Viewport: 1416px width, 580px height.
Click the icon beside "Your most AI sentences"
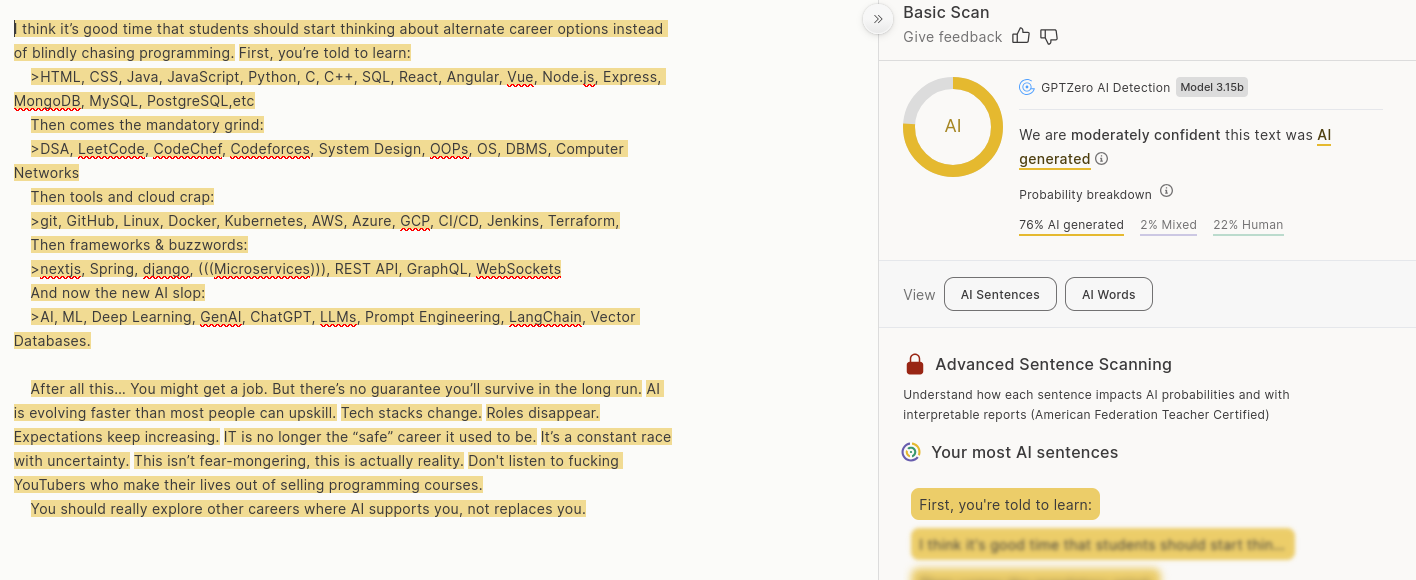(911, 452)
